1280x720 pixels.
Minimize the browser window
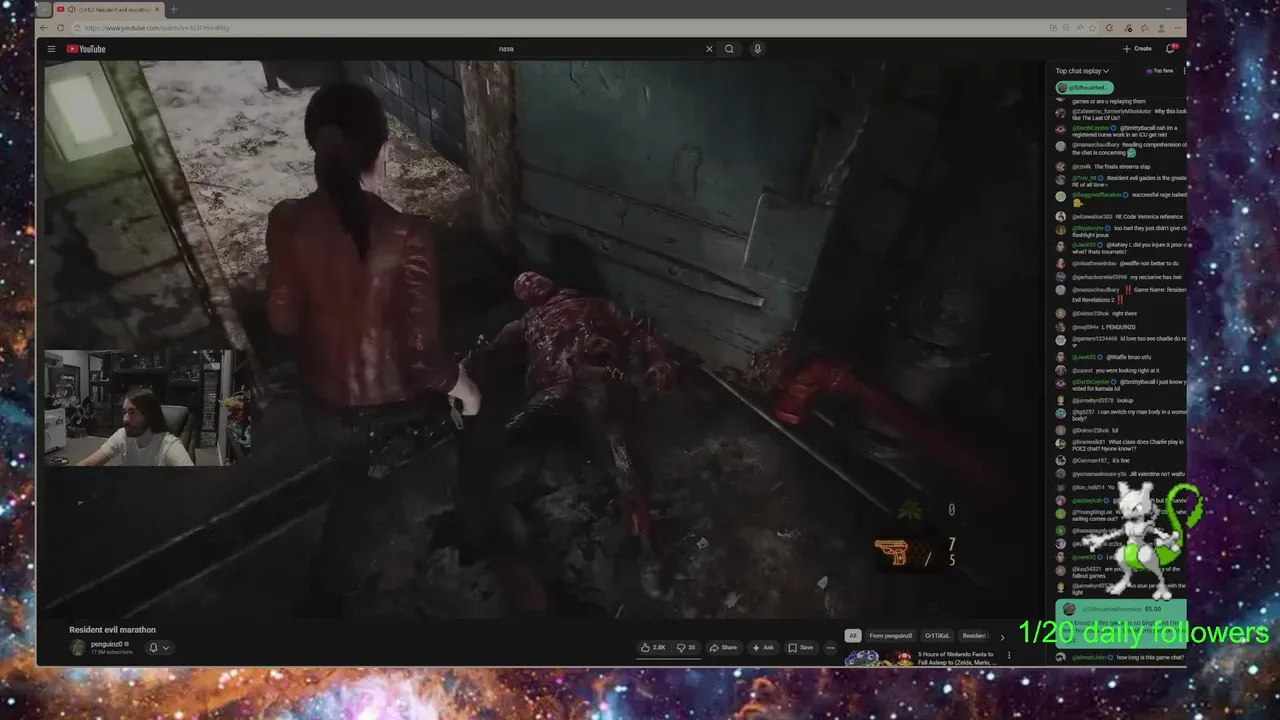coord(1168,9)
